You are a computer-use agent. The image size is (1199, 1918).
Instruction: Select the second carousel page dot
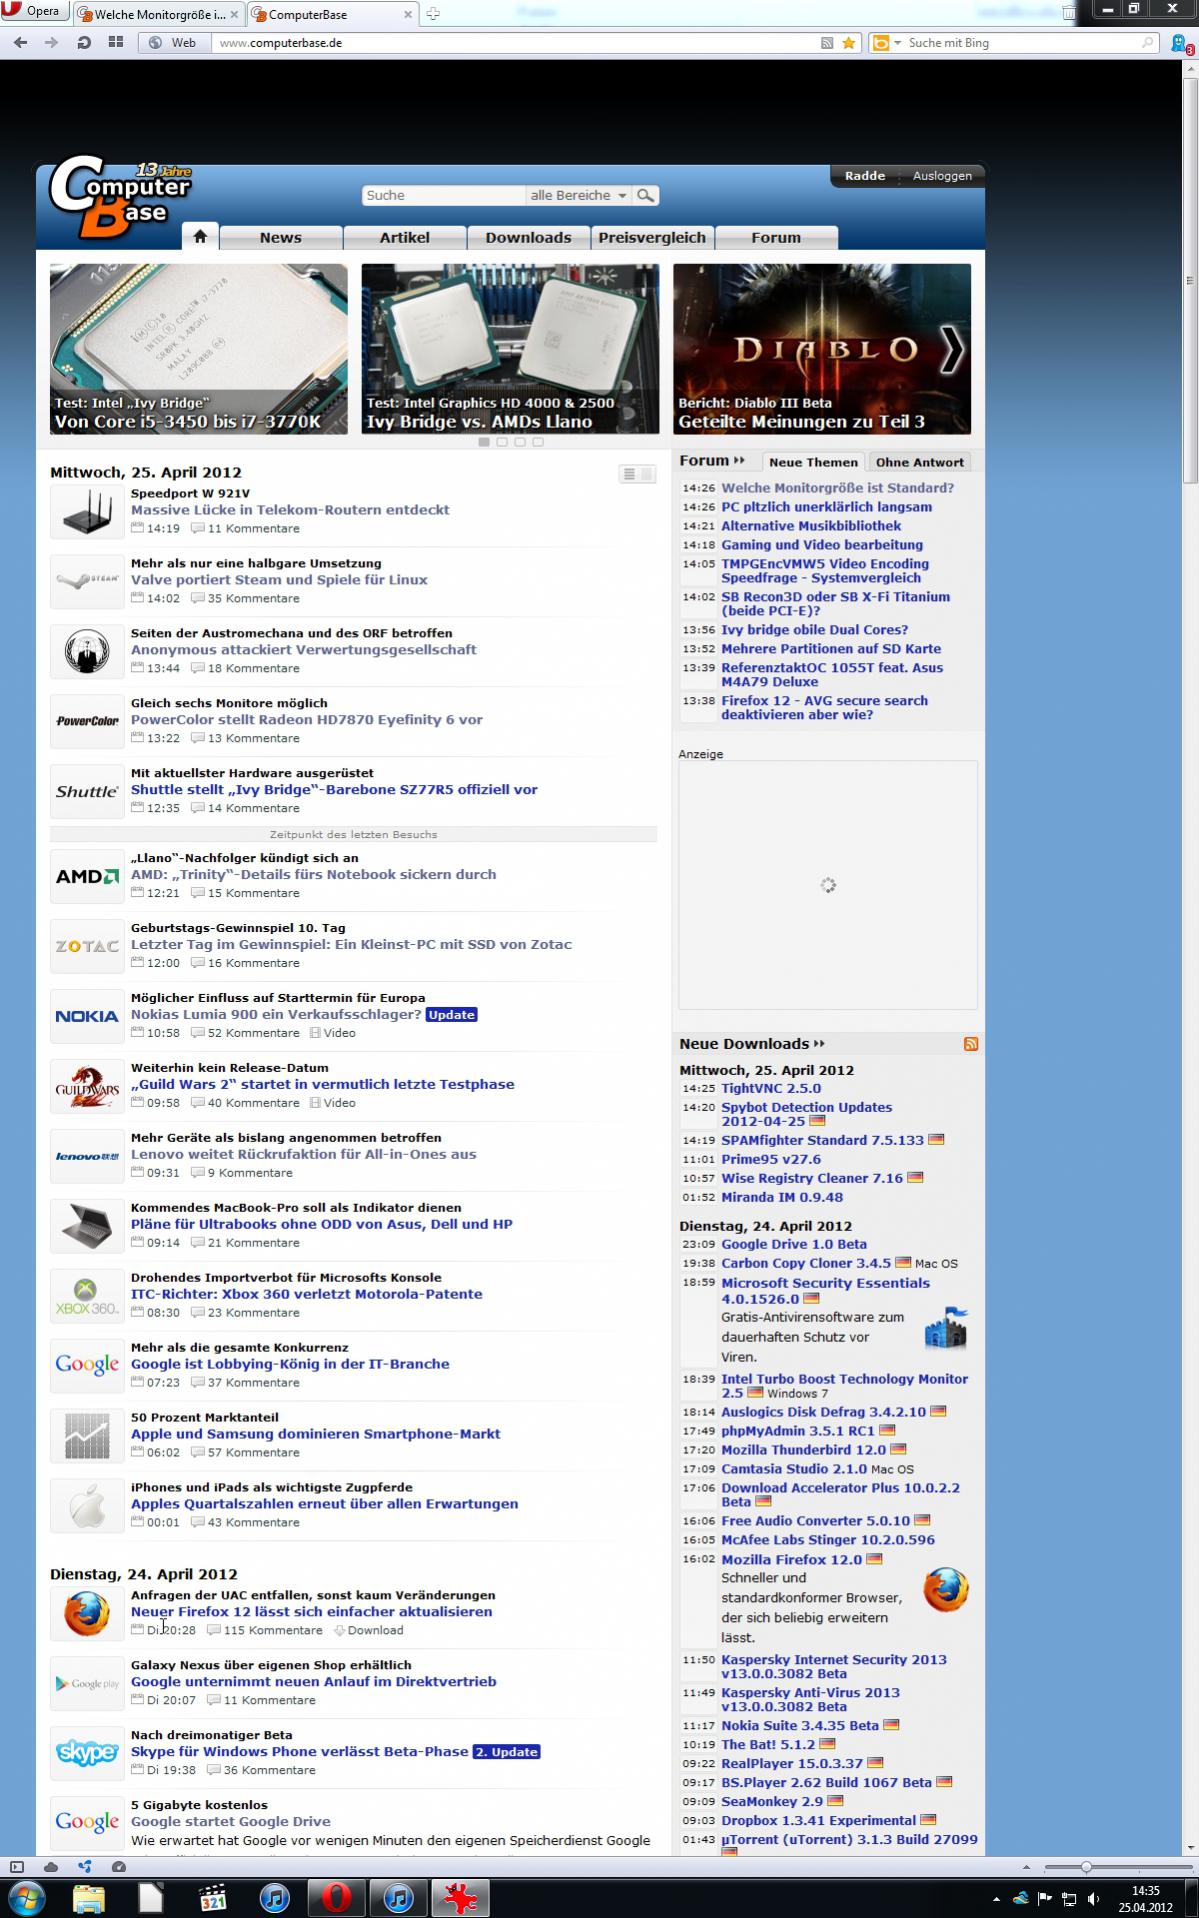[x=502, y=441]
